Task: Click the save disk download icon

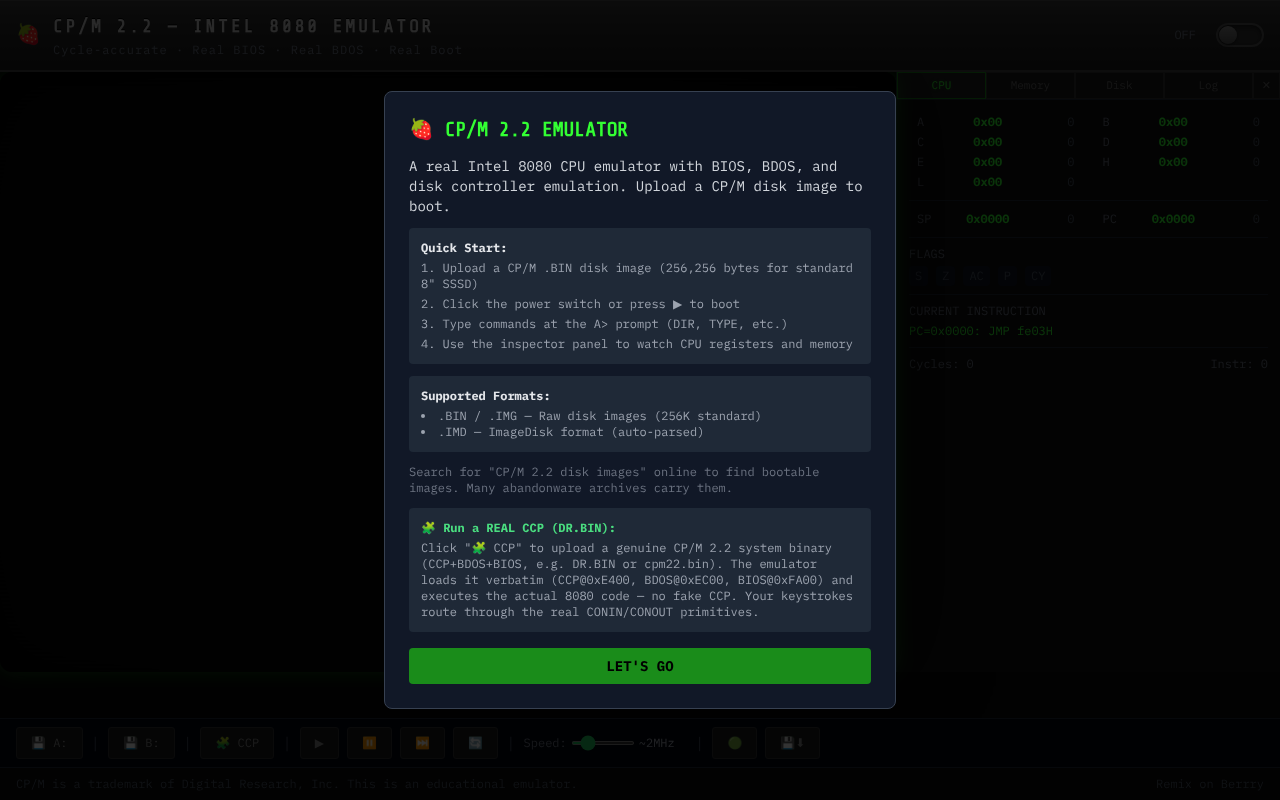Action: pos(792,743)
